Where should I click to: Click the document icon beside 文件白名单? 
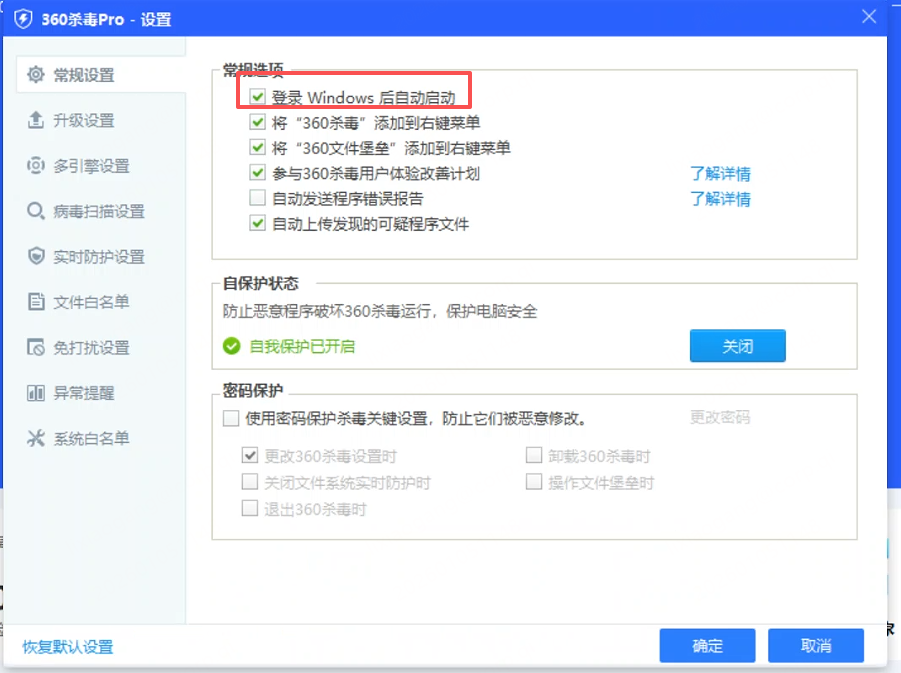point(36,302)
